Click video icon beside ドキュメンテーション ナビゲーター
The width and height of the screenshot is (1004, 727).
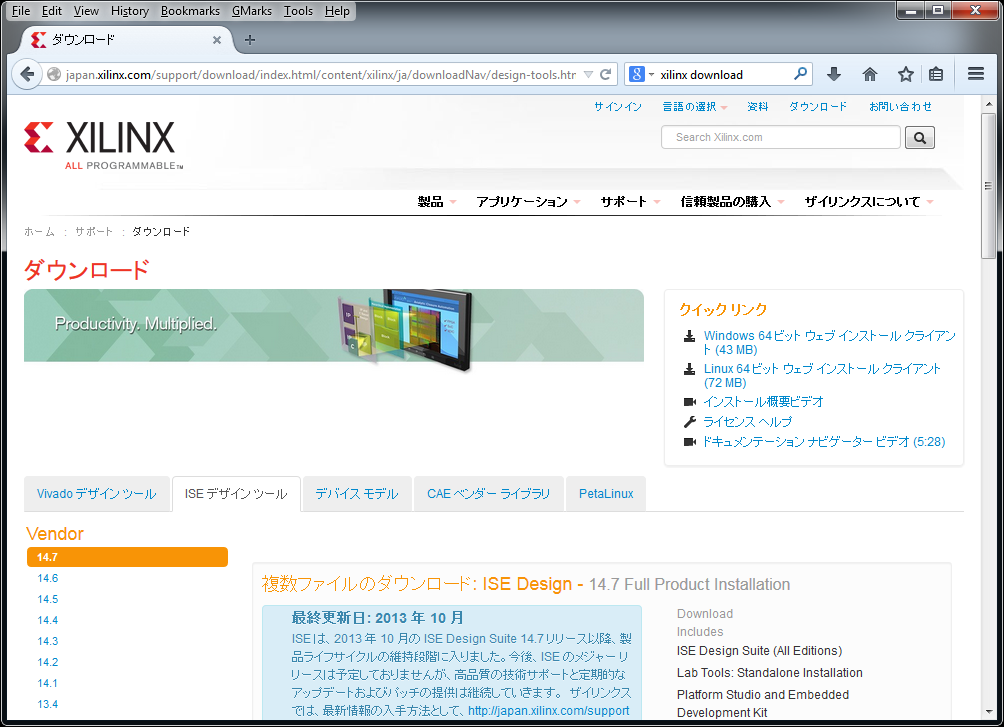[690, 441]
